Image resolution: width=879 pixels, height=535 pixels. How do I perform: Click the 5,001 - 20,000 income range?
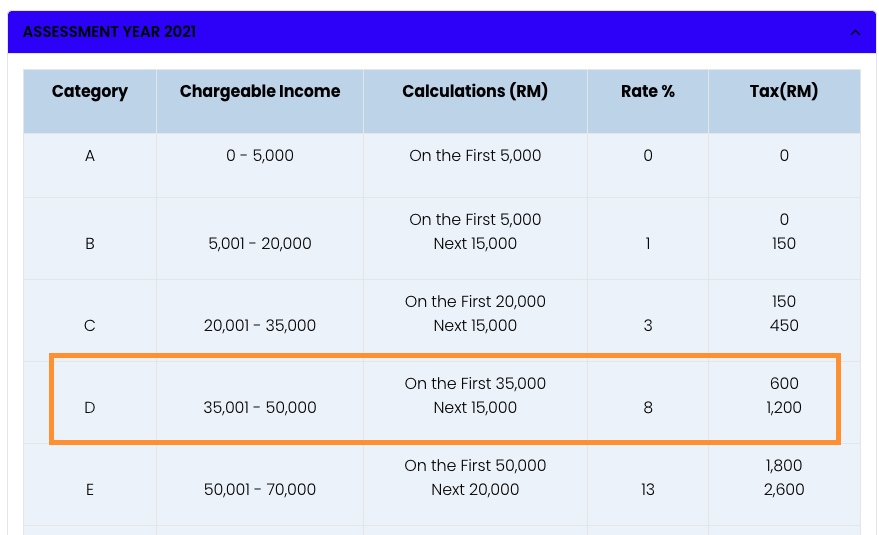pyautogui.click(x=260, y=243)
